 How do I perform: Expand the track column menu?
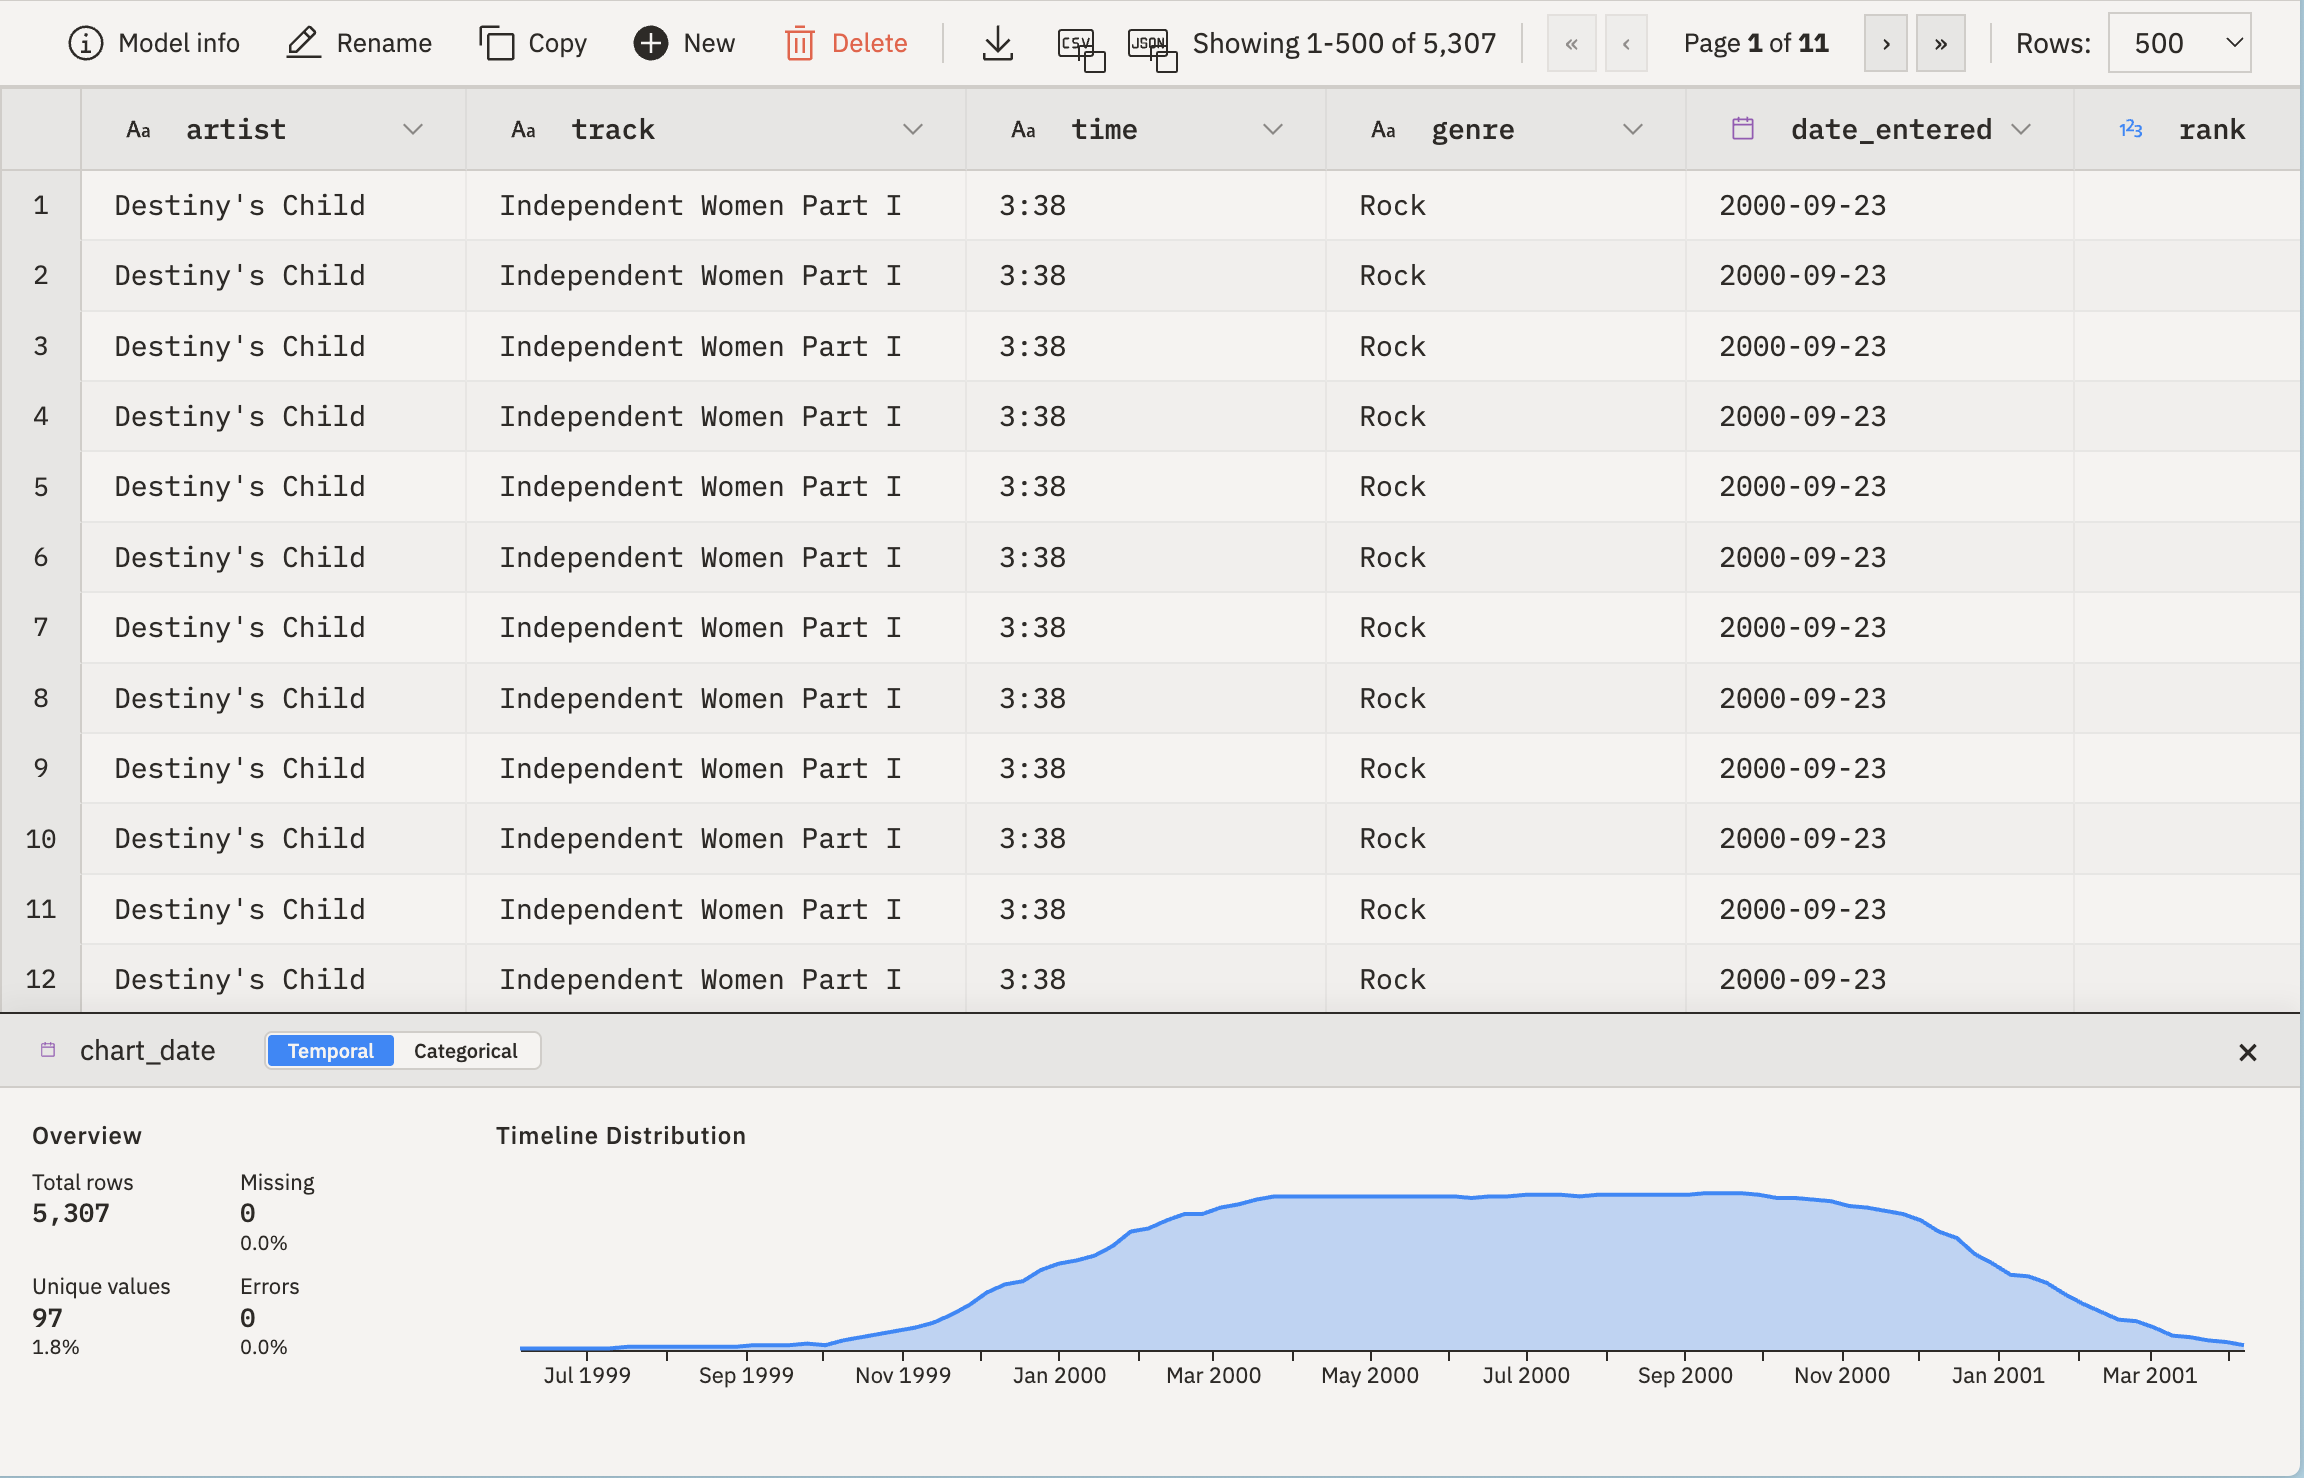click(912, 129)
